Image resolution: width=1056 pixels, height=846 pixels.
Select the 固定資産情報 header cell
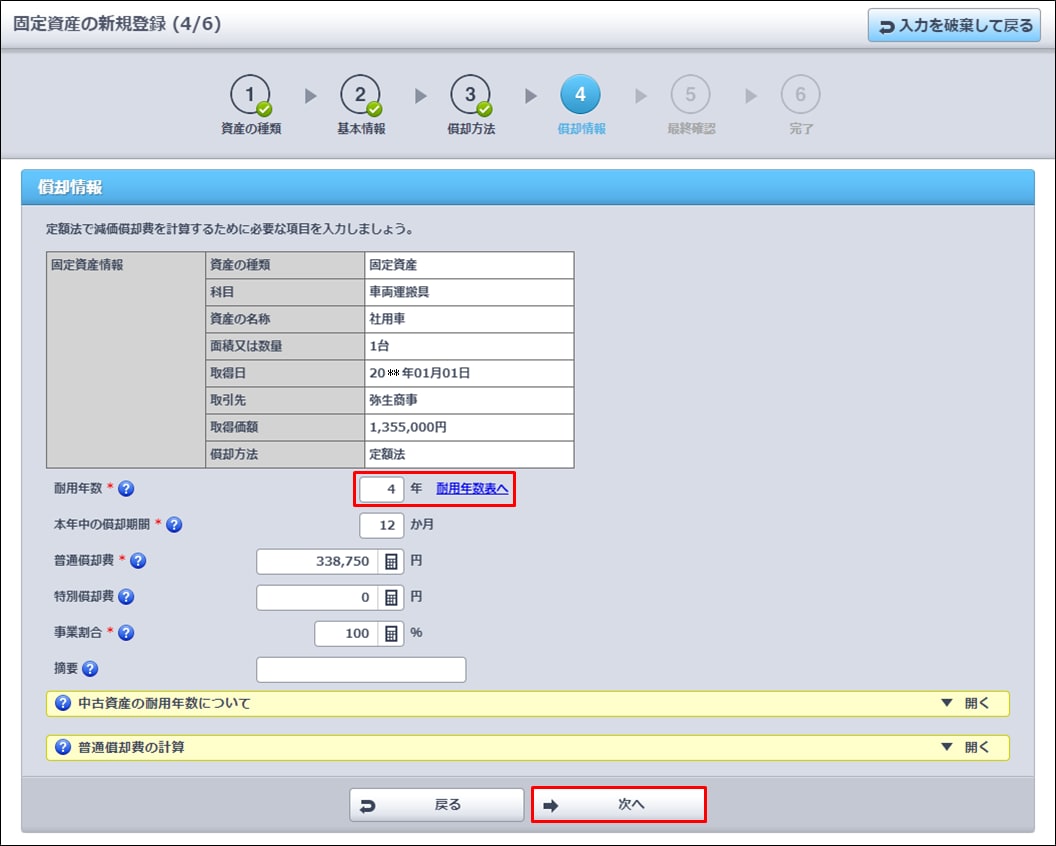click(x=126, y=360)
